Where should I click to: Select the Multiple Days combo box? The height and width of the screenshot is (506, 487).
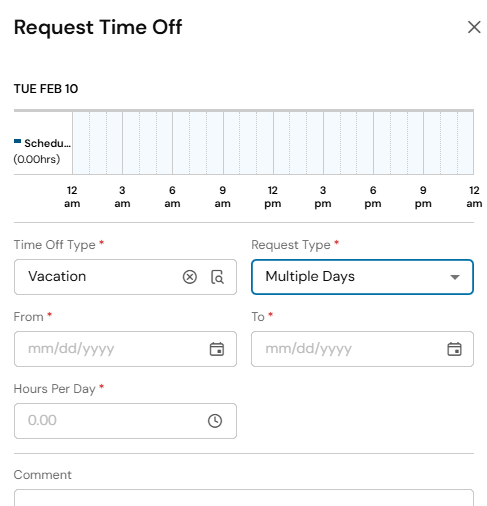point(362,277)
